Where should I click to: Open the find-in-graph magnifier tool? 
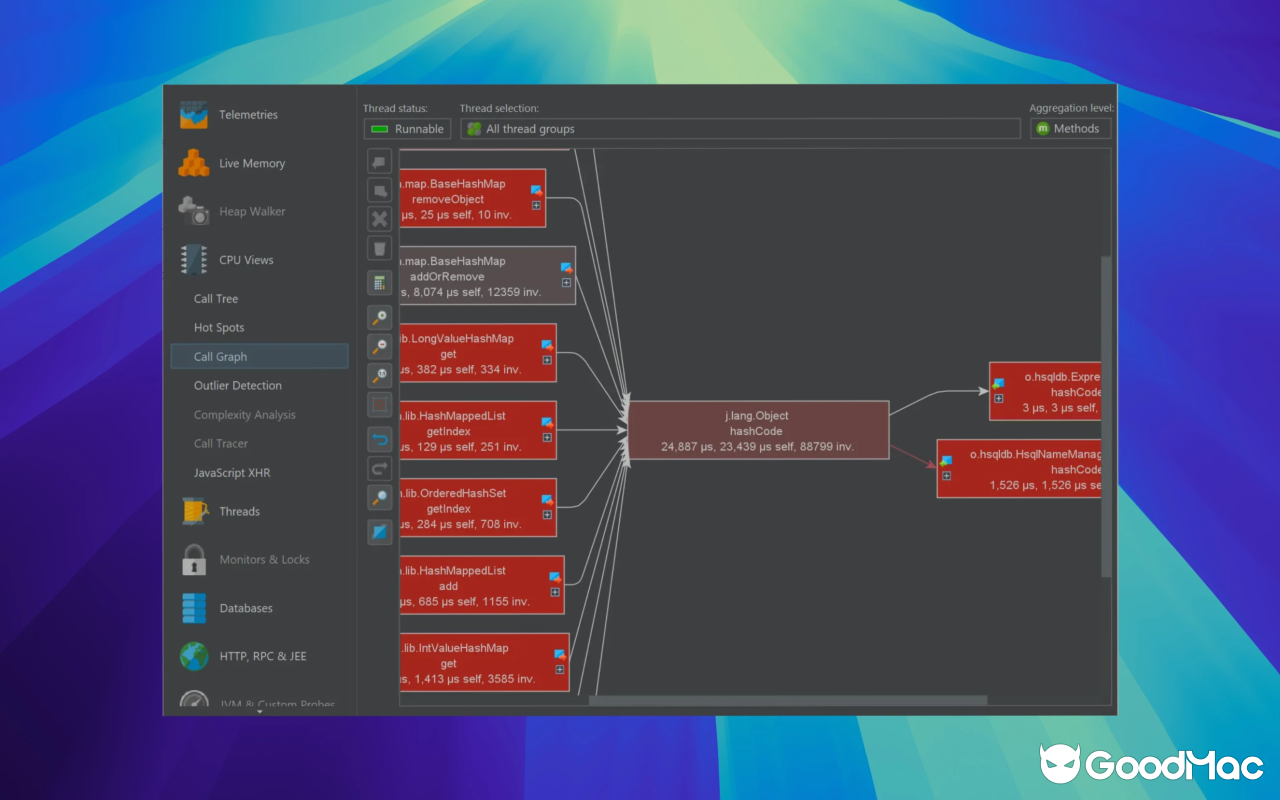click(x=379, y=496)
